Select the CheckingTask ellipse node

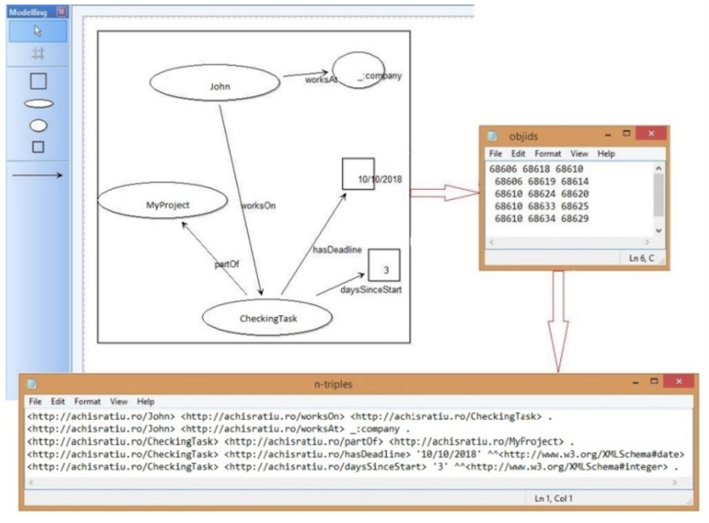pyautogui.click(x=265, y=318)
